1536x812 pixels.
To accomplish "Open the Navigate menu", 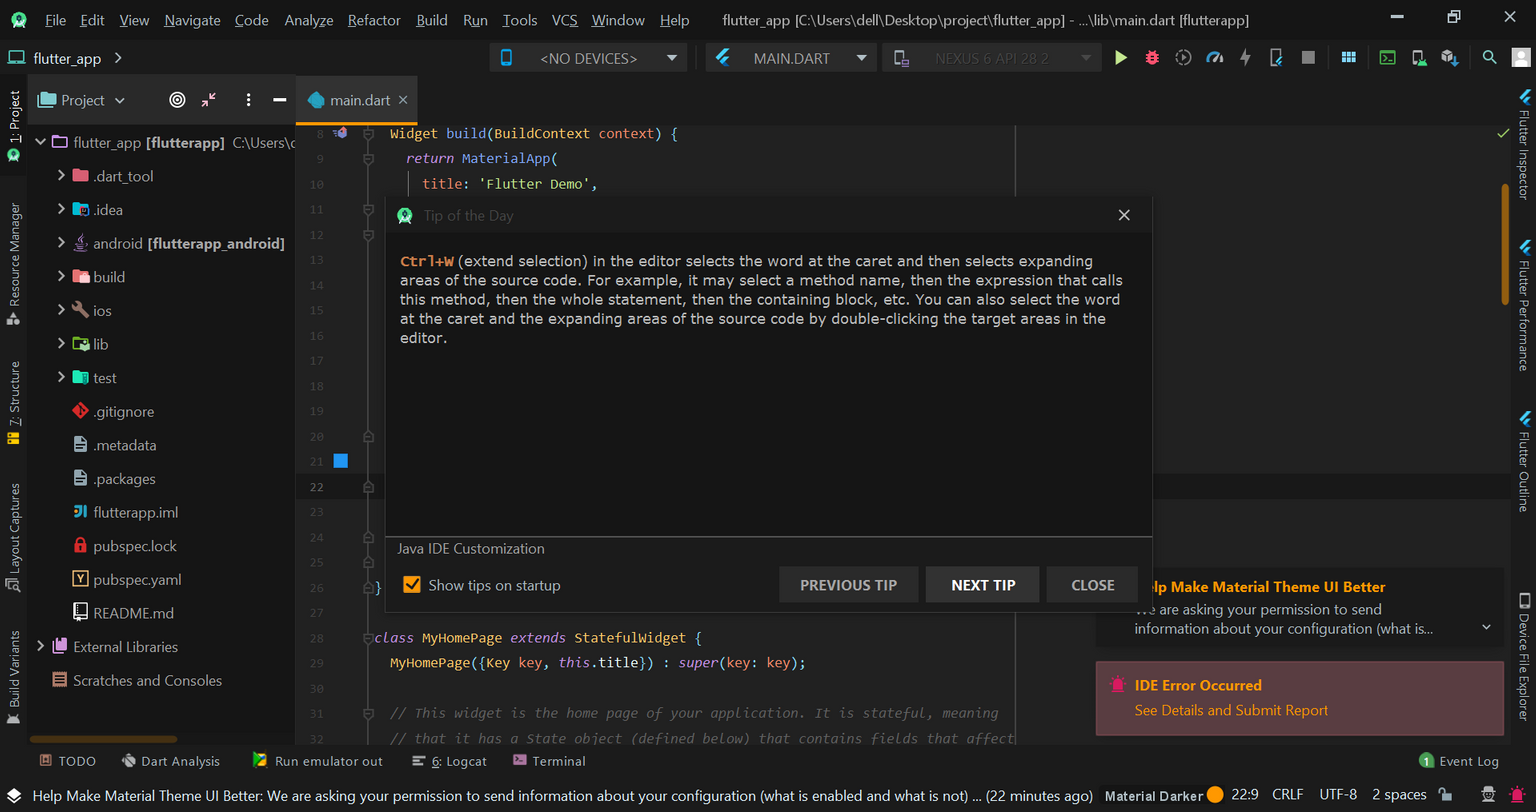I will (x=193, y=20).
